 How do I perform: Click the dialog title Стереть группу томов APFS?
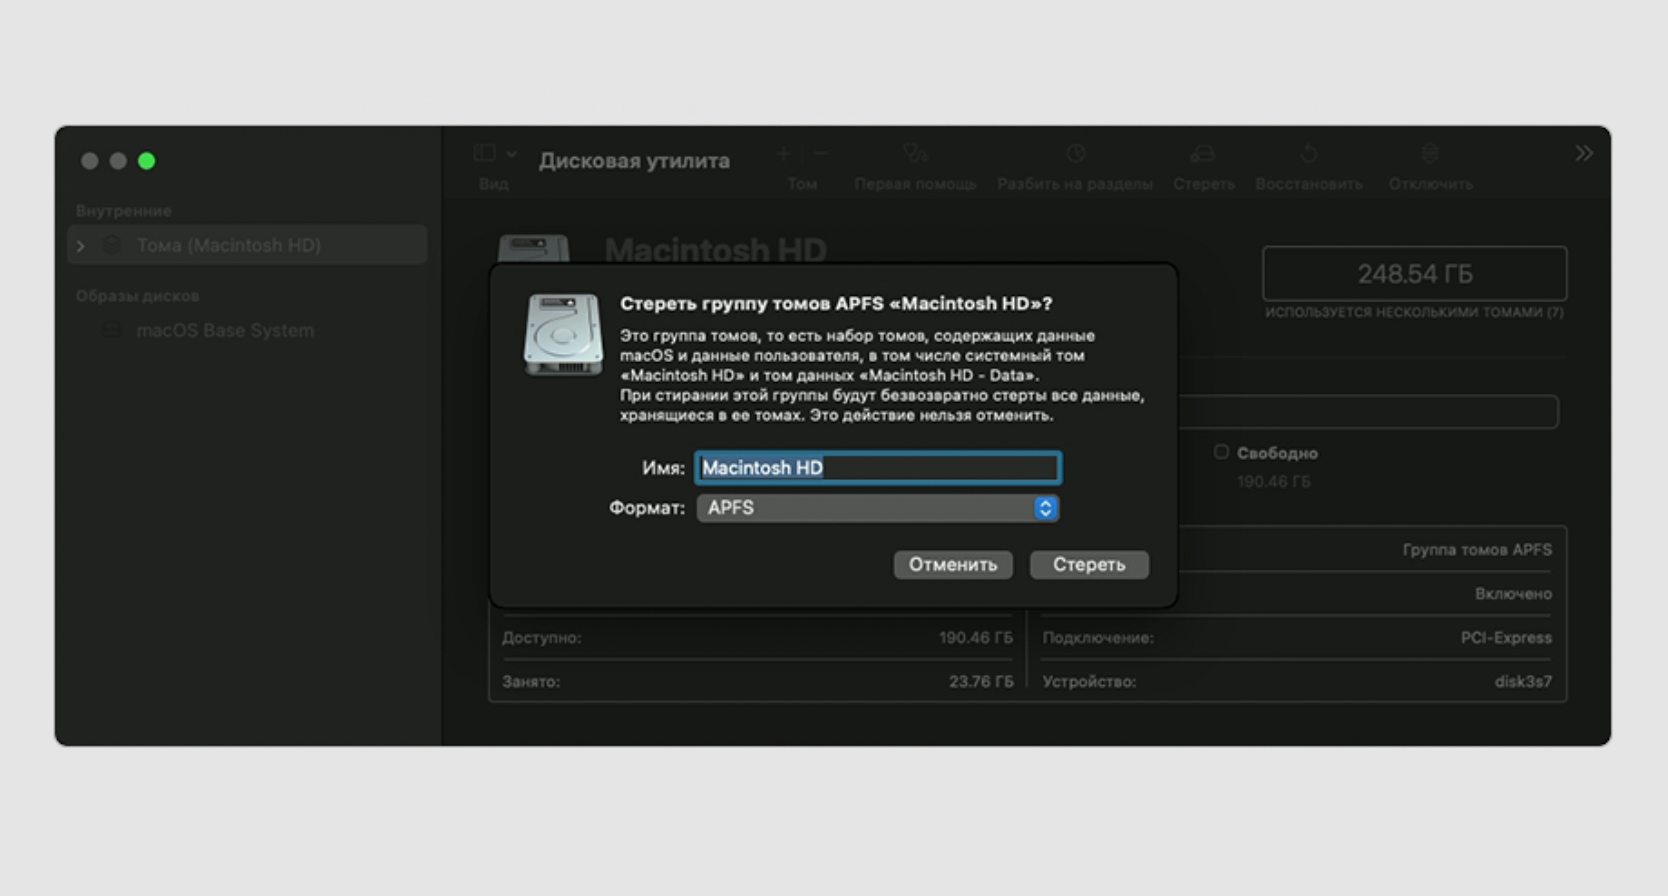tap(835, 303)
